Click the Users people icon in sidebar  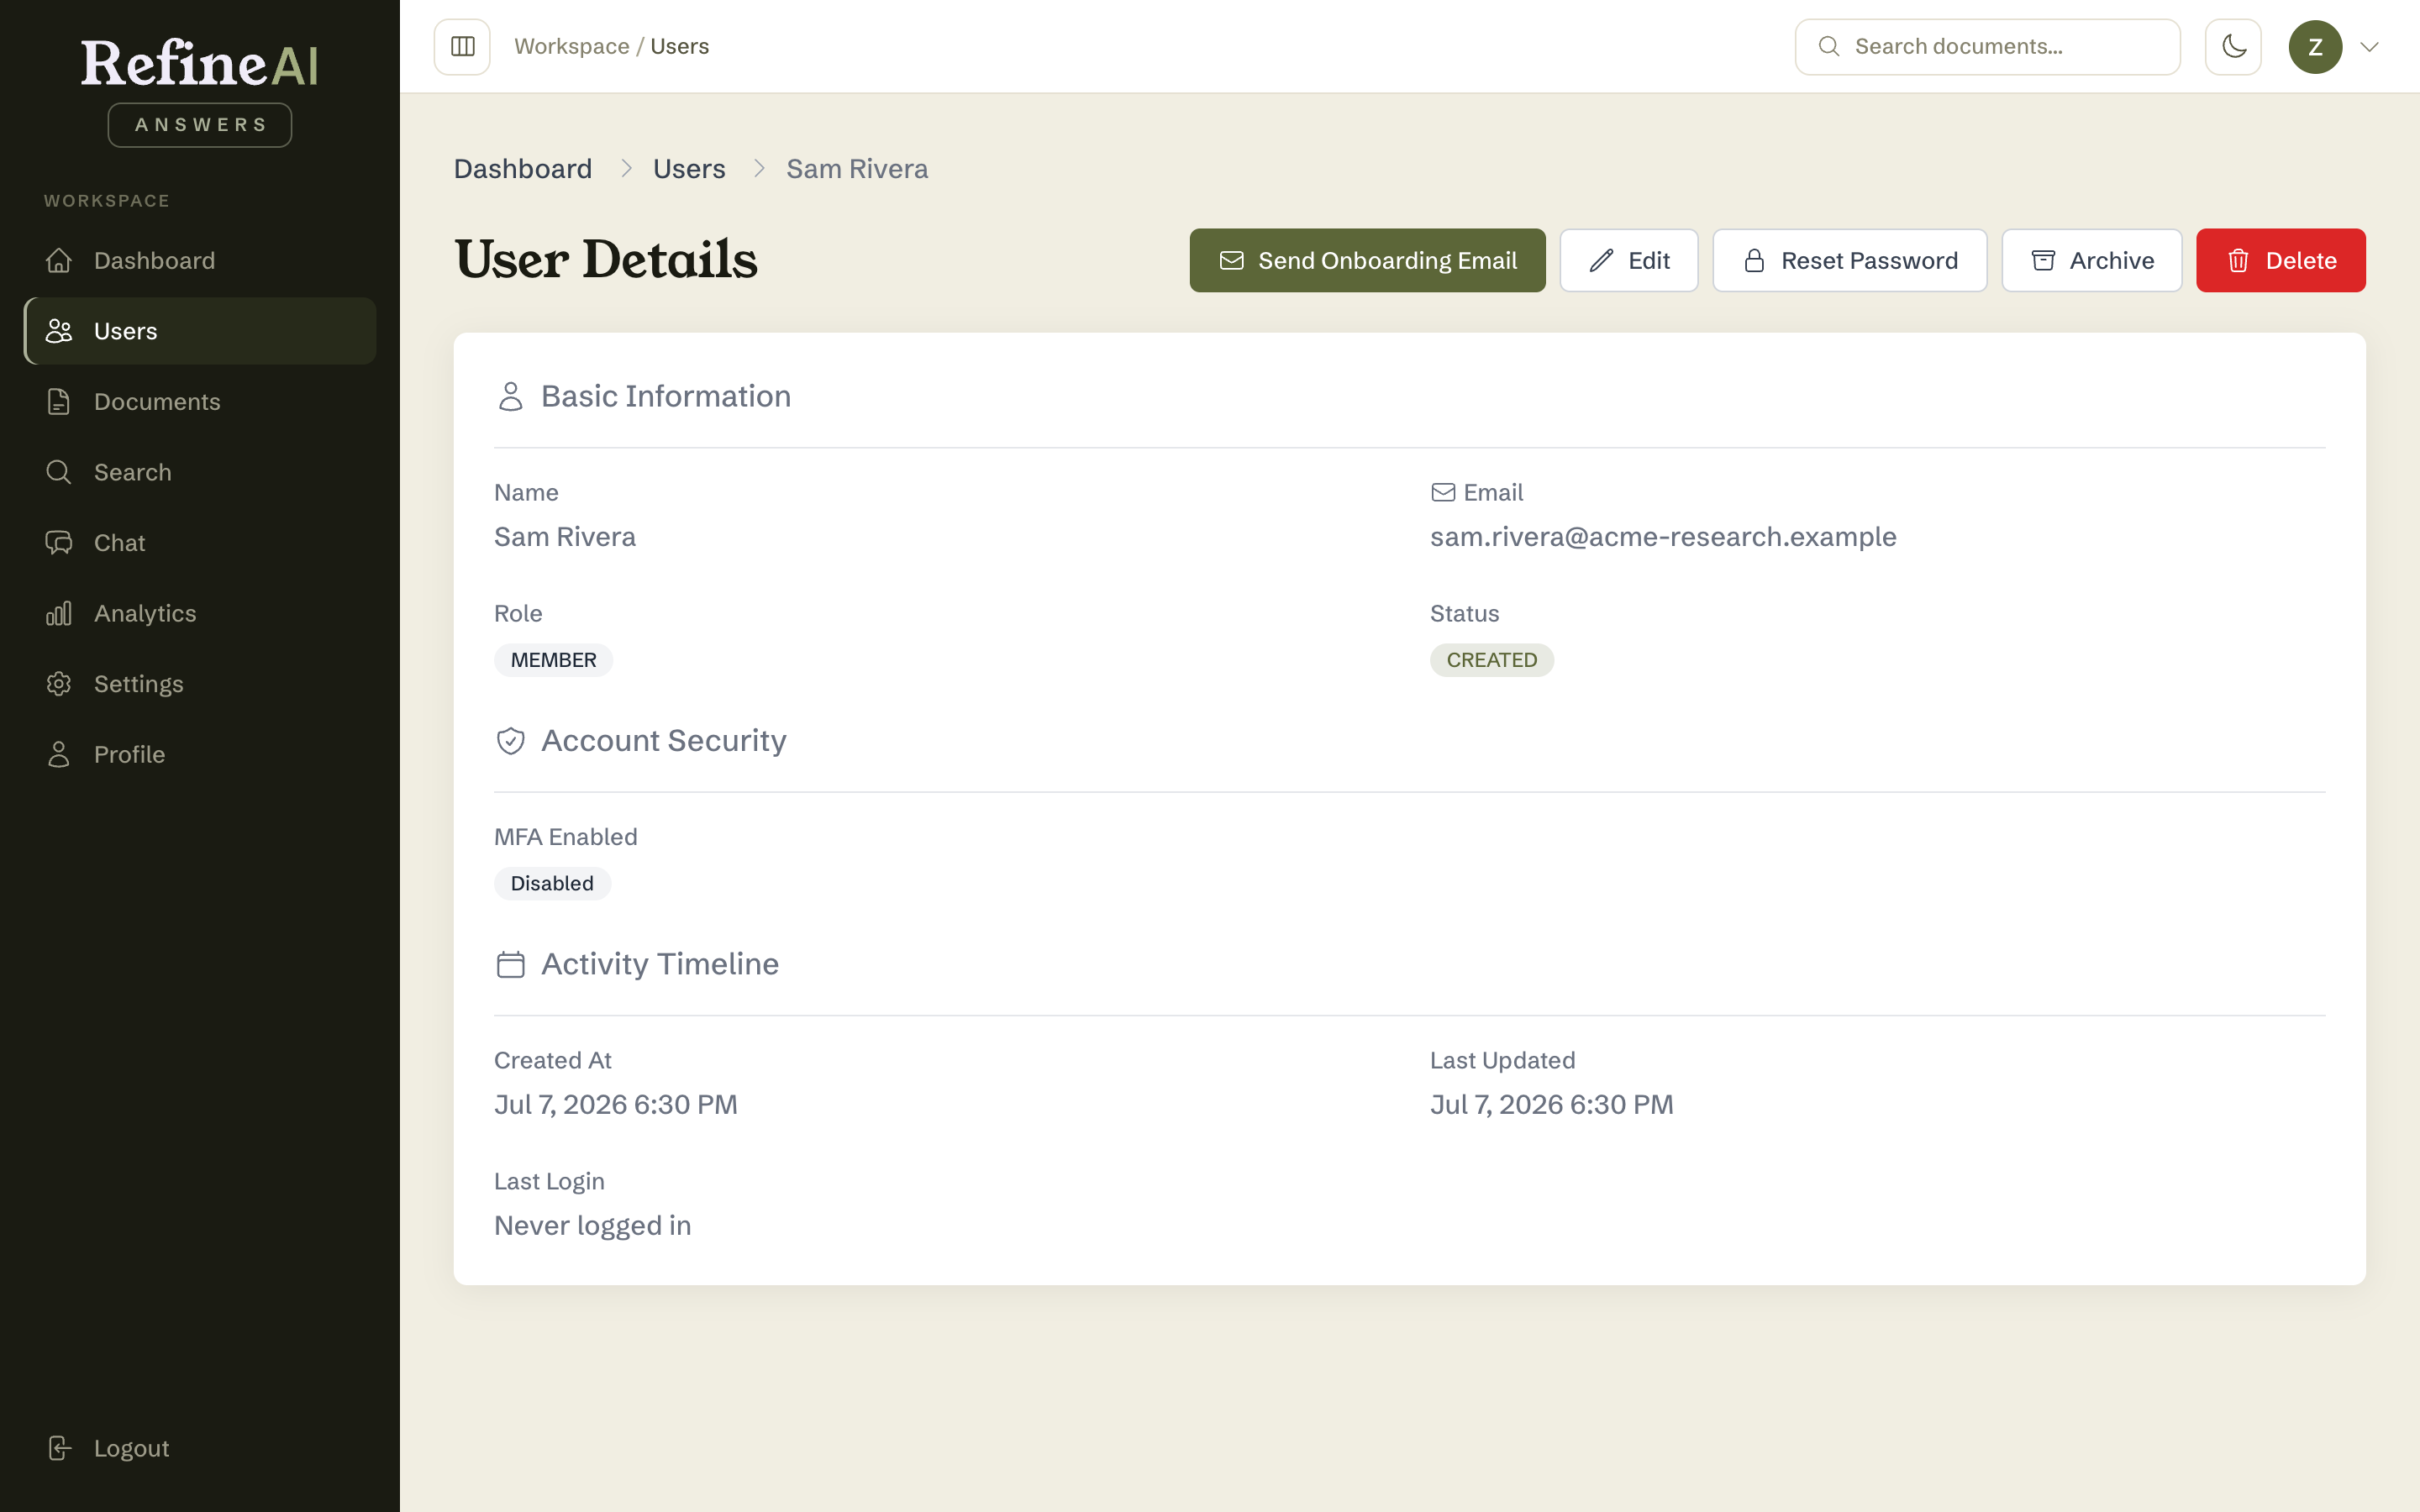(x=59, y=331)
